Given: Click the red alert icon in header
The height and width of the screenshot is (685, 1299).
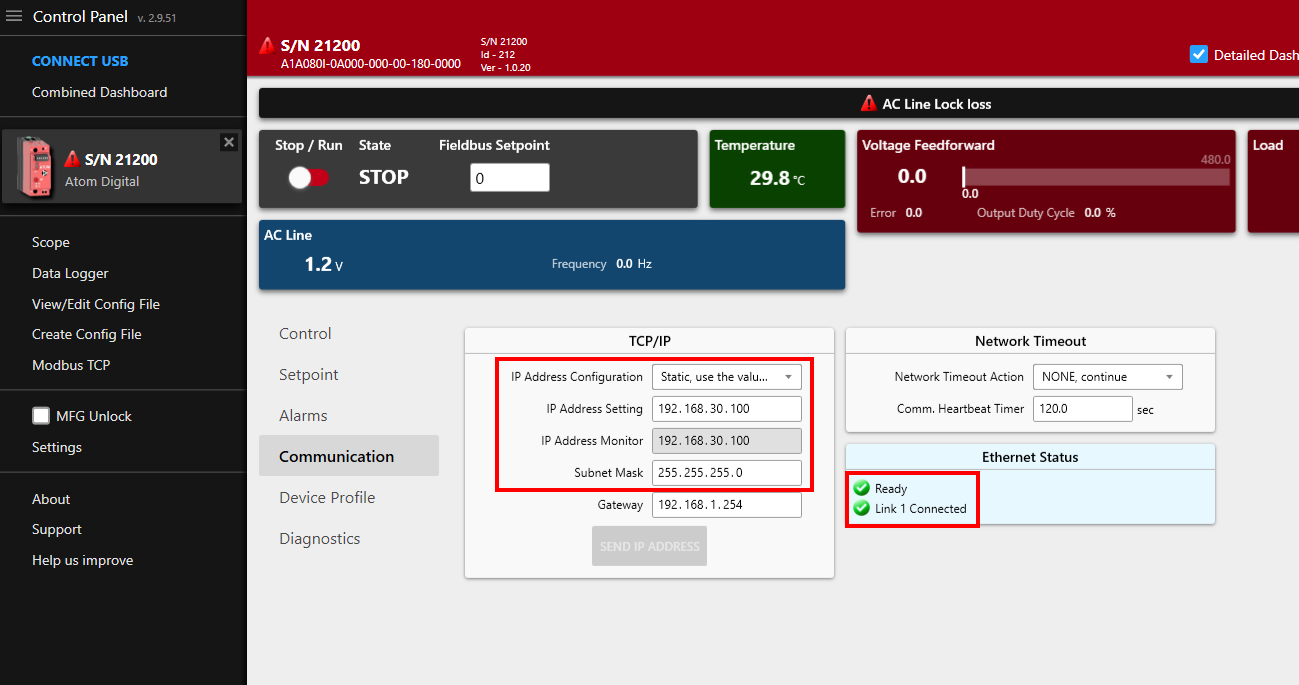Looking at the screenshot, I should 267,46.
